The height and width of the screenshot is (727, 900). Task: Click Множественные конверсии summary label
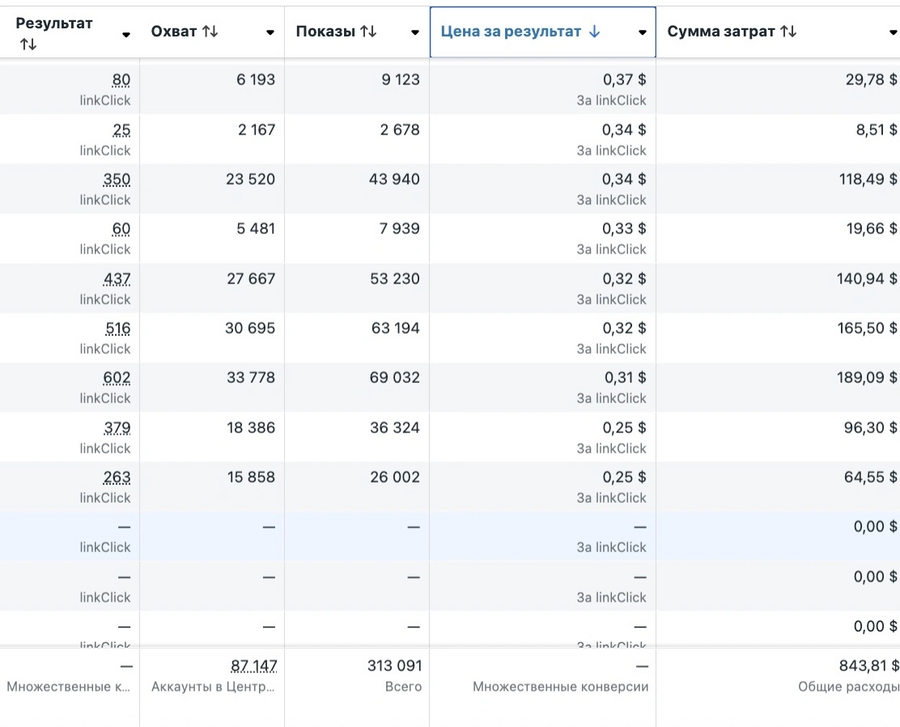561,687
